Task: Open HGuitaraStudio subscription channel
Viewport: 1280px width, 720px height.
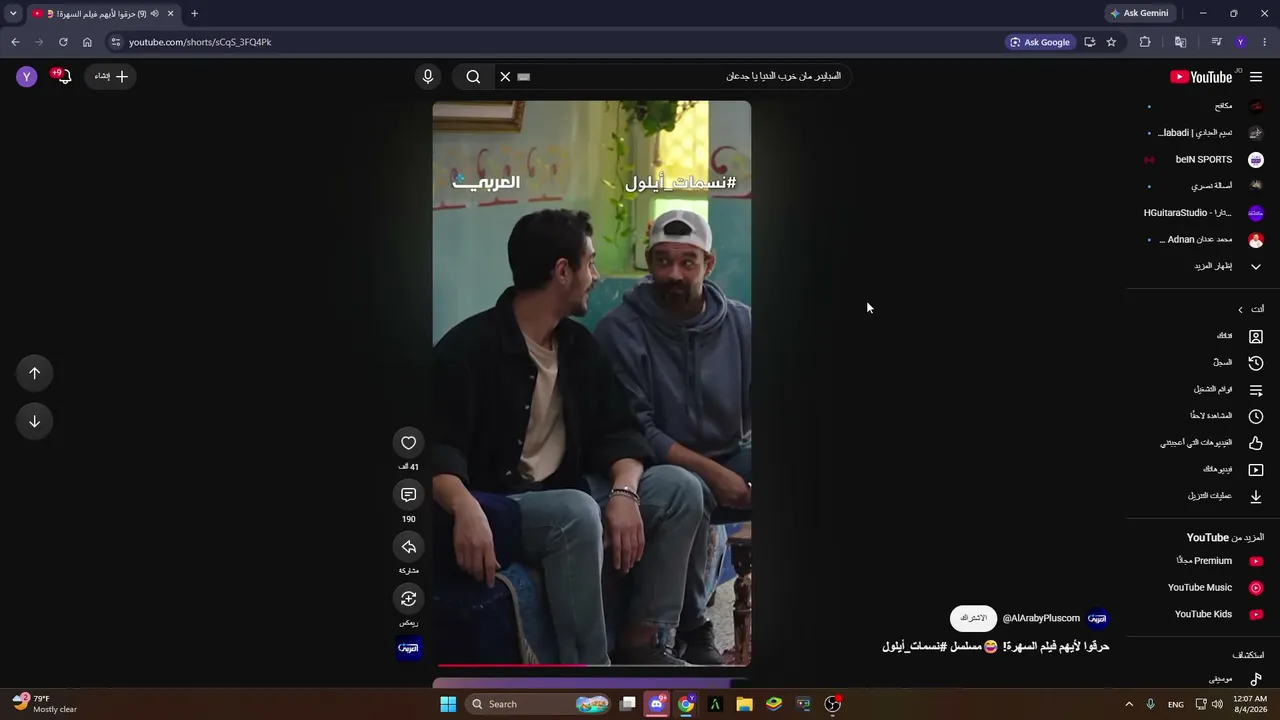Action: coord(1204,213)
